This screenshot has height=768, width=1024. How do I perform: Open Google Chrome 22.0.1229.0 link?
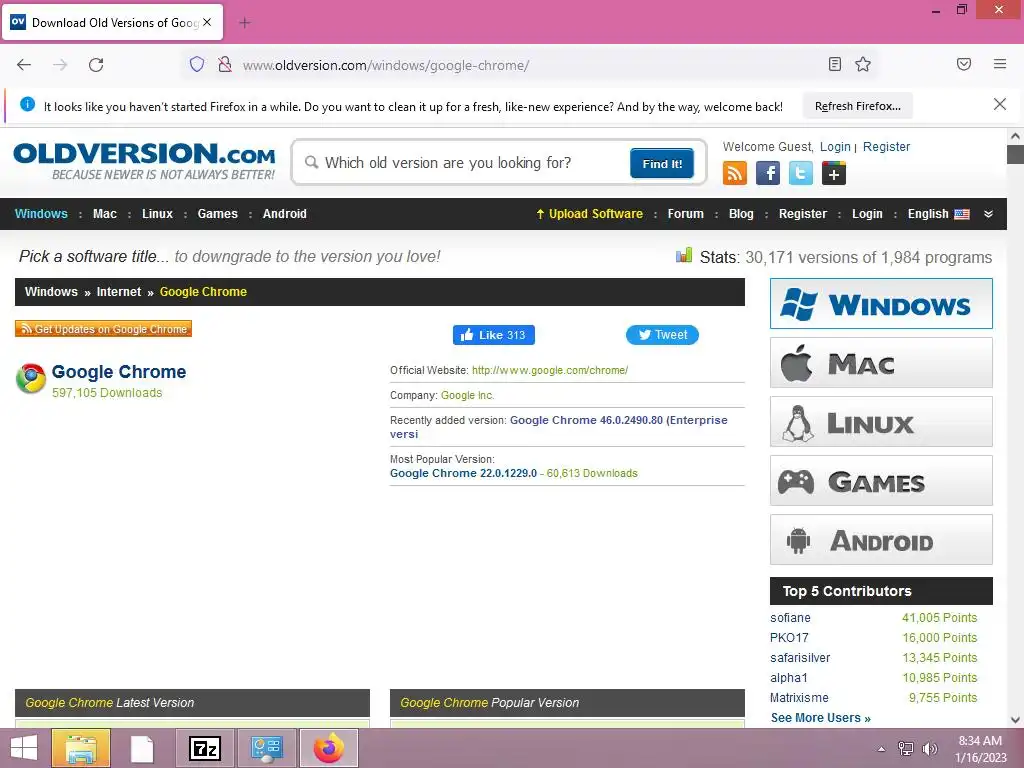click(x=463, y=473)
